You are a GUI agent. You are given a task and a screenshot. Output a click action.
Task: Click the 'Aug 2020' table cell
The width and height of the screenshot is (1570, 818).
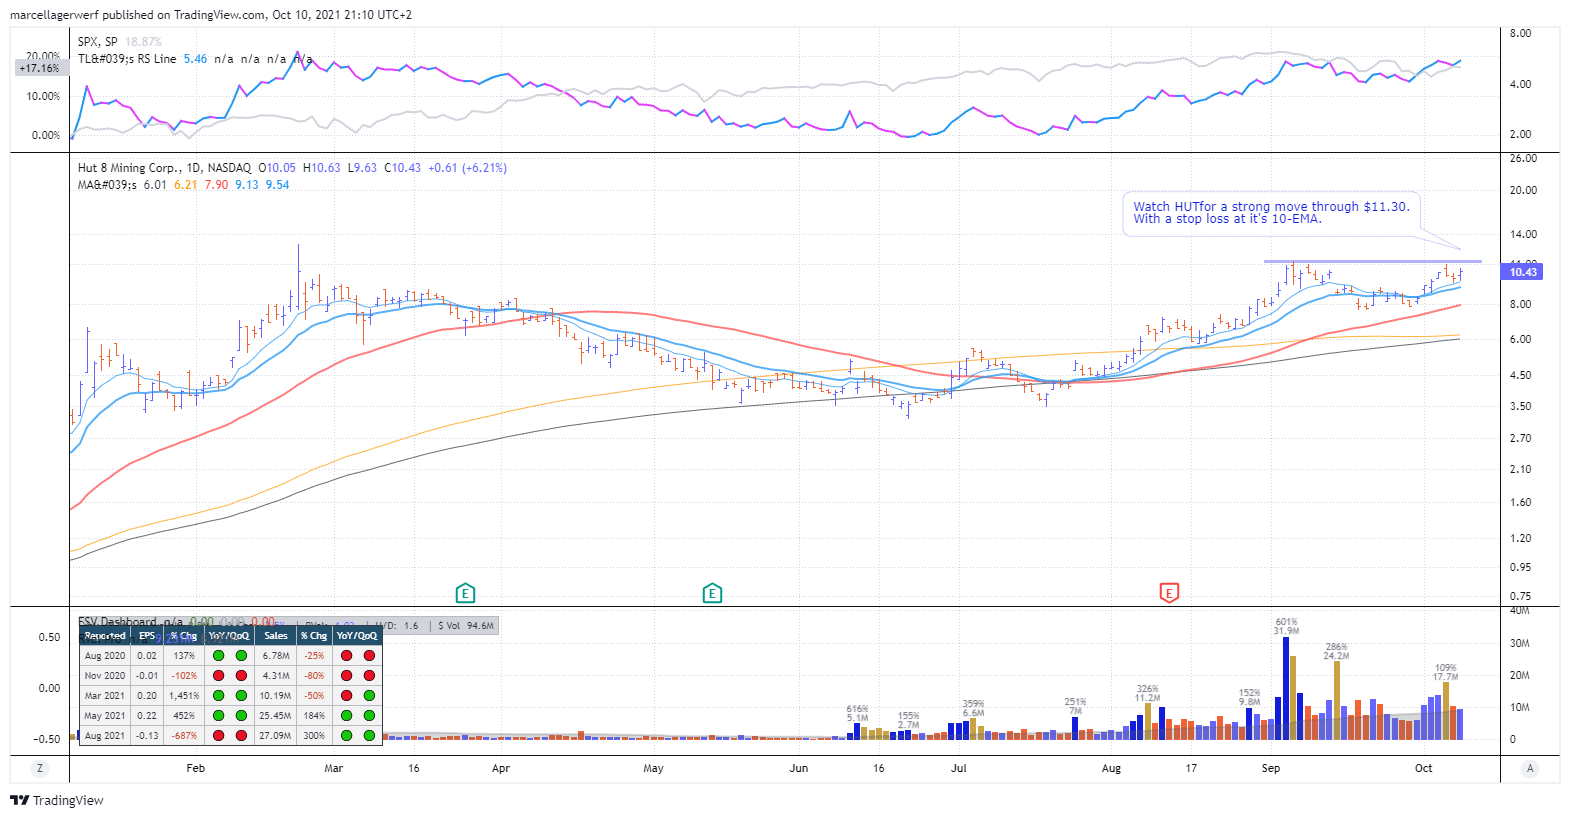click(x=105, y=656)
